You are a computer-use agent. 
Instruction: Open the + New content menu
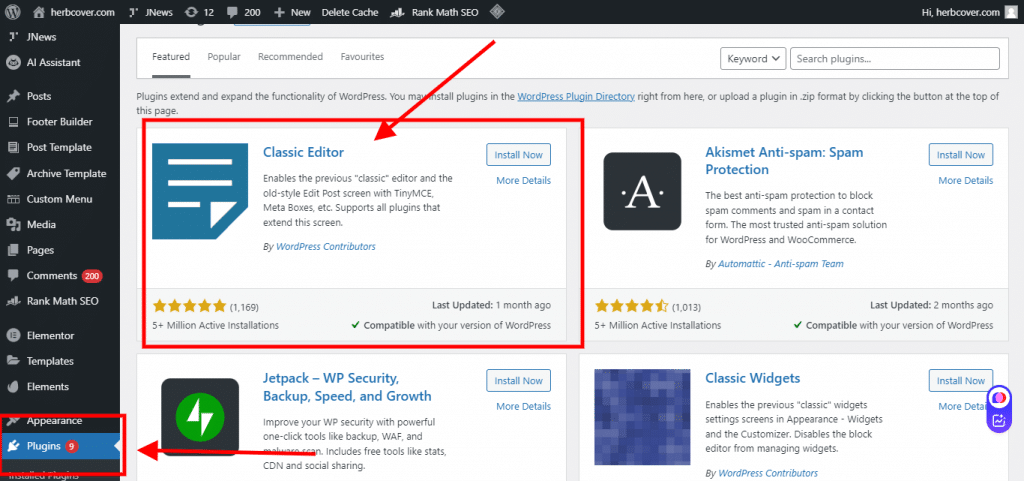tap(292, 13)
